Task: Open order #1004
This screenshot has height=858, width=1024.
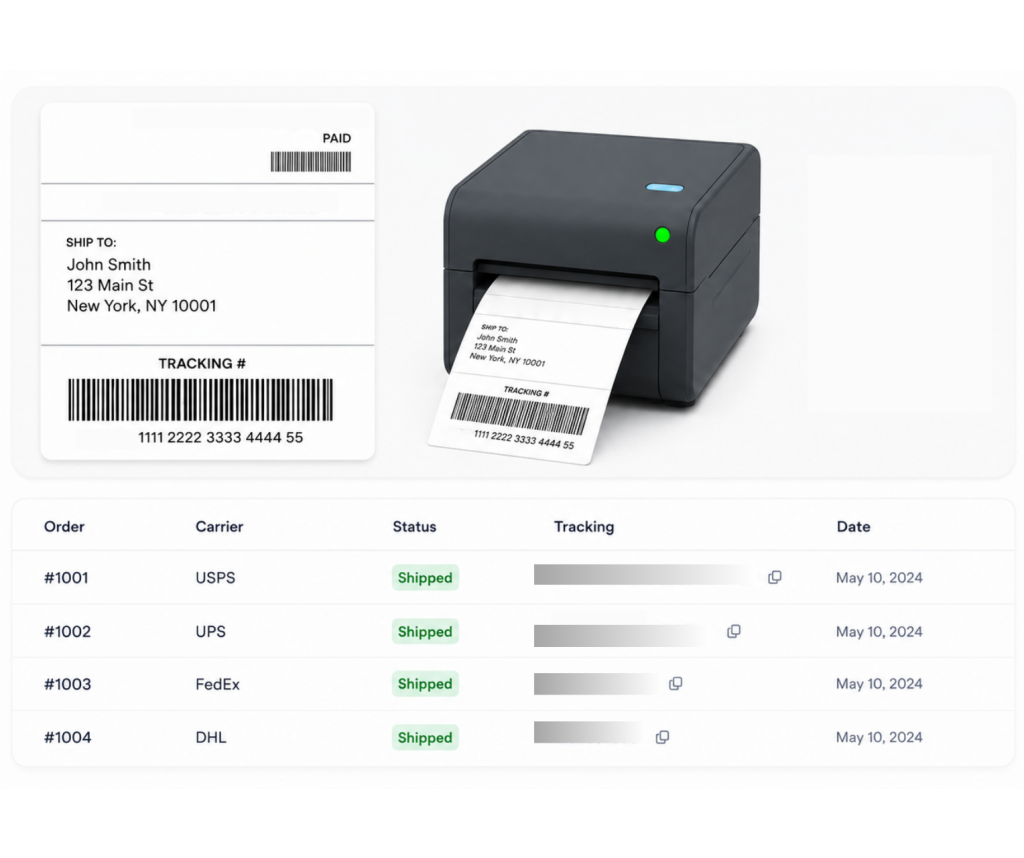Action: point(67,737)
